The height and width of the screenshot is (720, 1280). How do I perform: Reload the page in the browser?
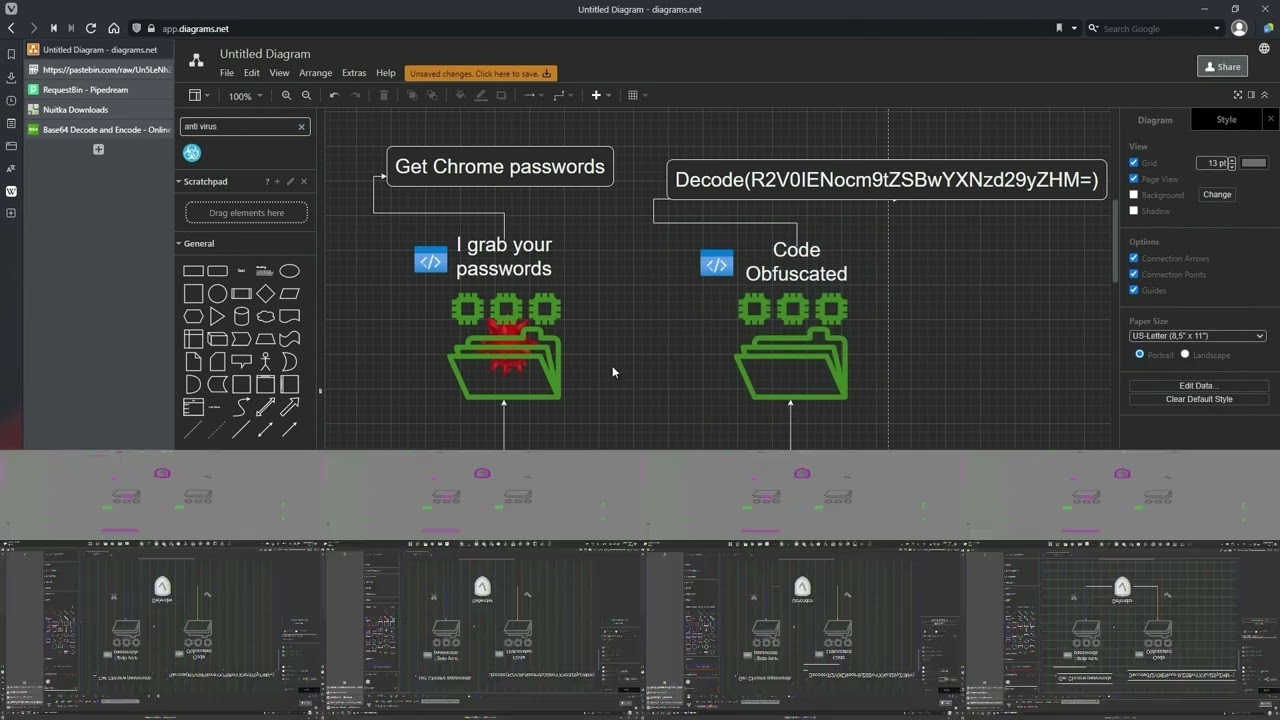click(x=91, y=28)
